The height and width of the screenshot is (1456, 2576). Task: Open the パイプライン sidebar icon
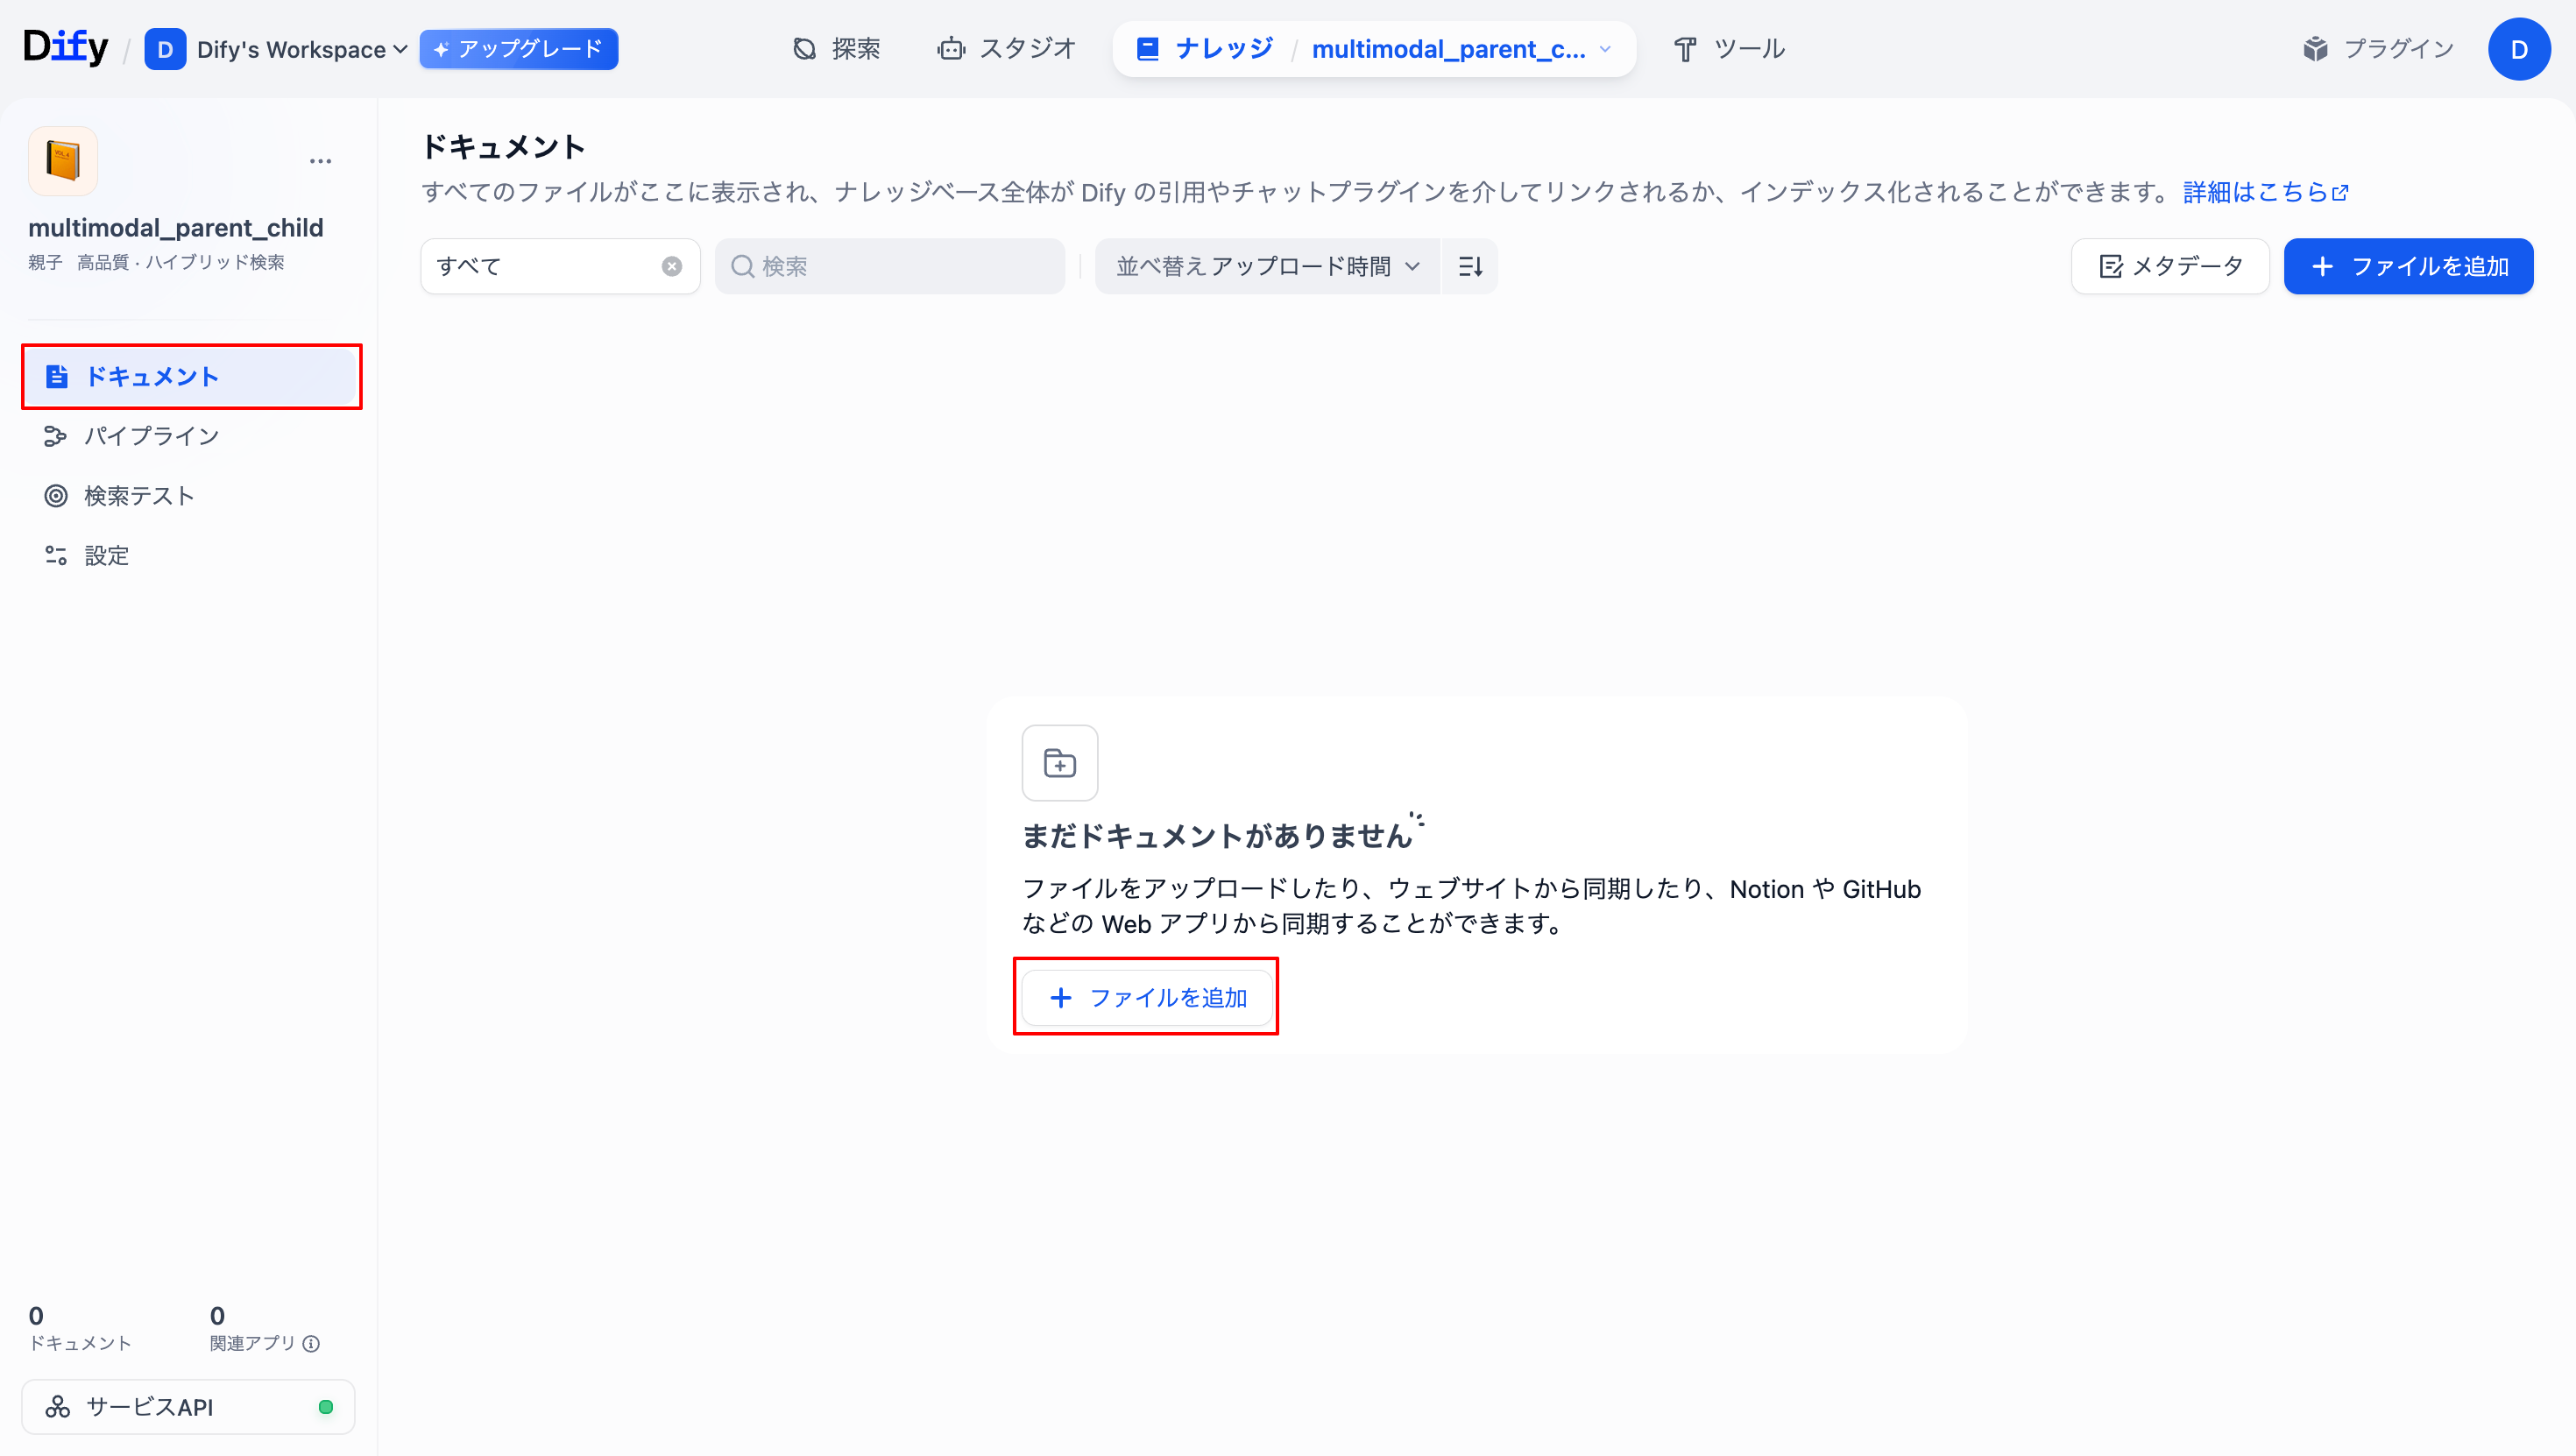click(56, 436)
